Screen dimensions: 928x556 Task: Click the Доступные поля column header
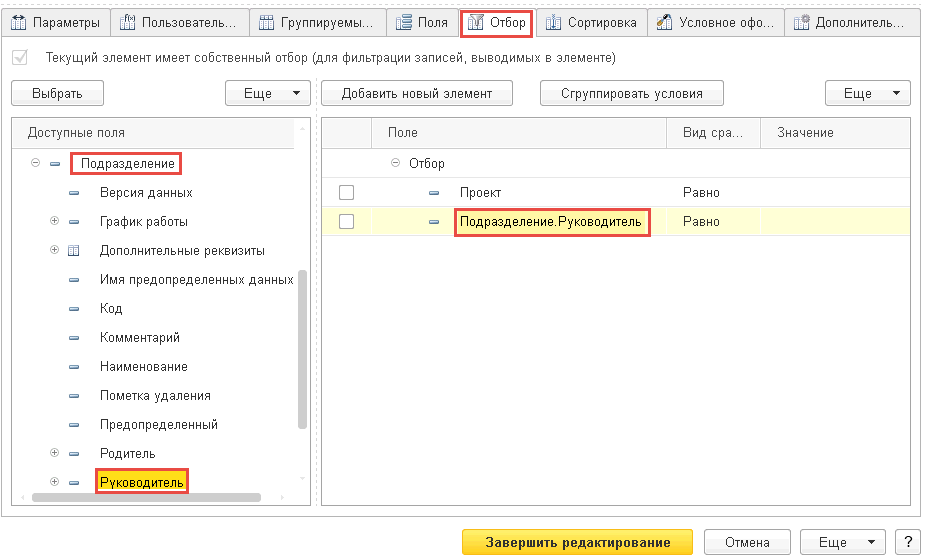(x=153, y=133)
